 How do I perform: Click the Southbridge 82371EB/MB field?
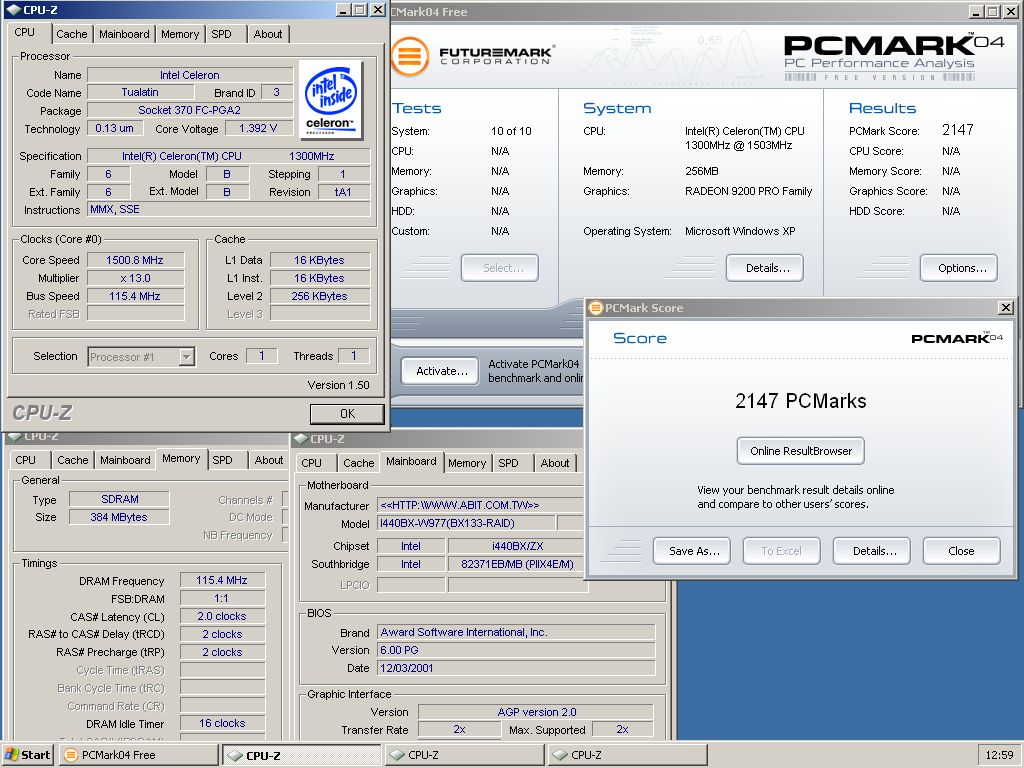pos(516,564)
